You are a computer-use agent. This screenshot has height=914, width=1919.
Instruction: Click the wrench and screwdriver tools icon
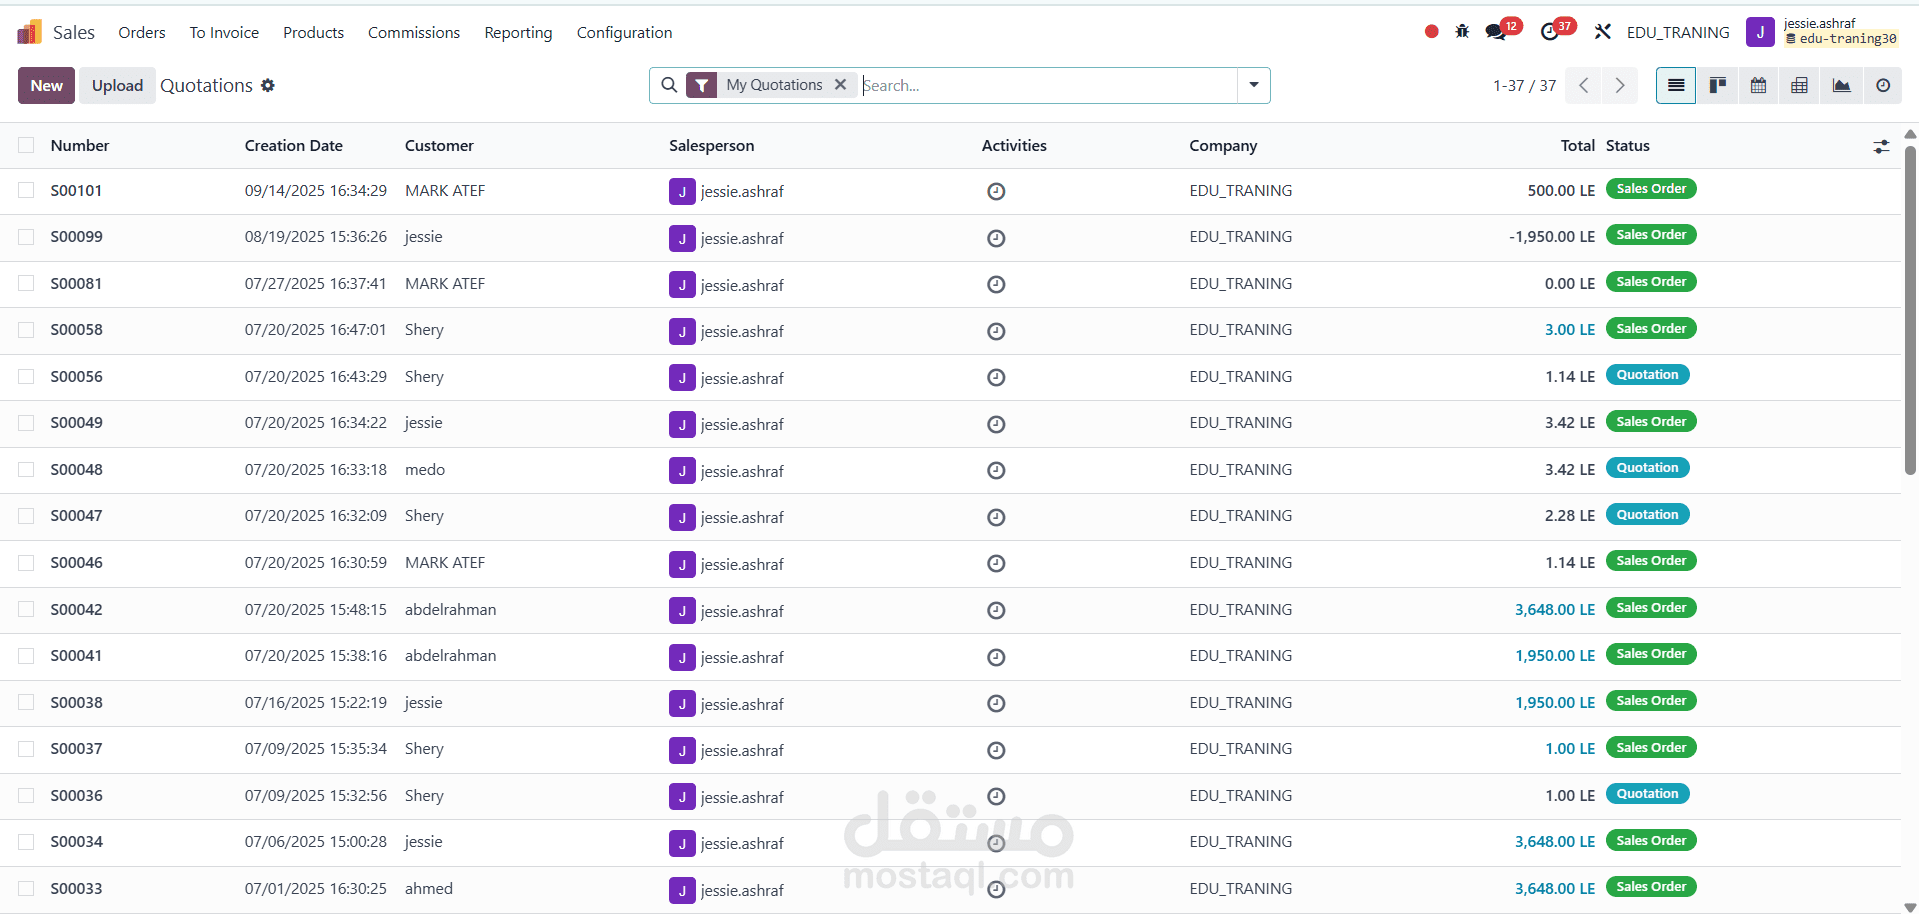pyautogui.click(x=1603, y=32)
